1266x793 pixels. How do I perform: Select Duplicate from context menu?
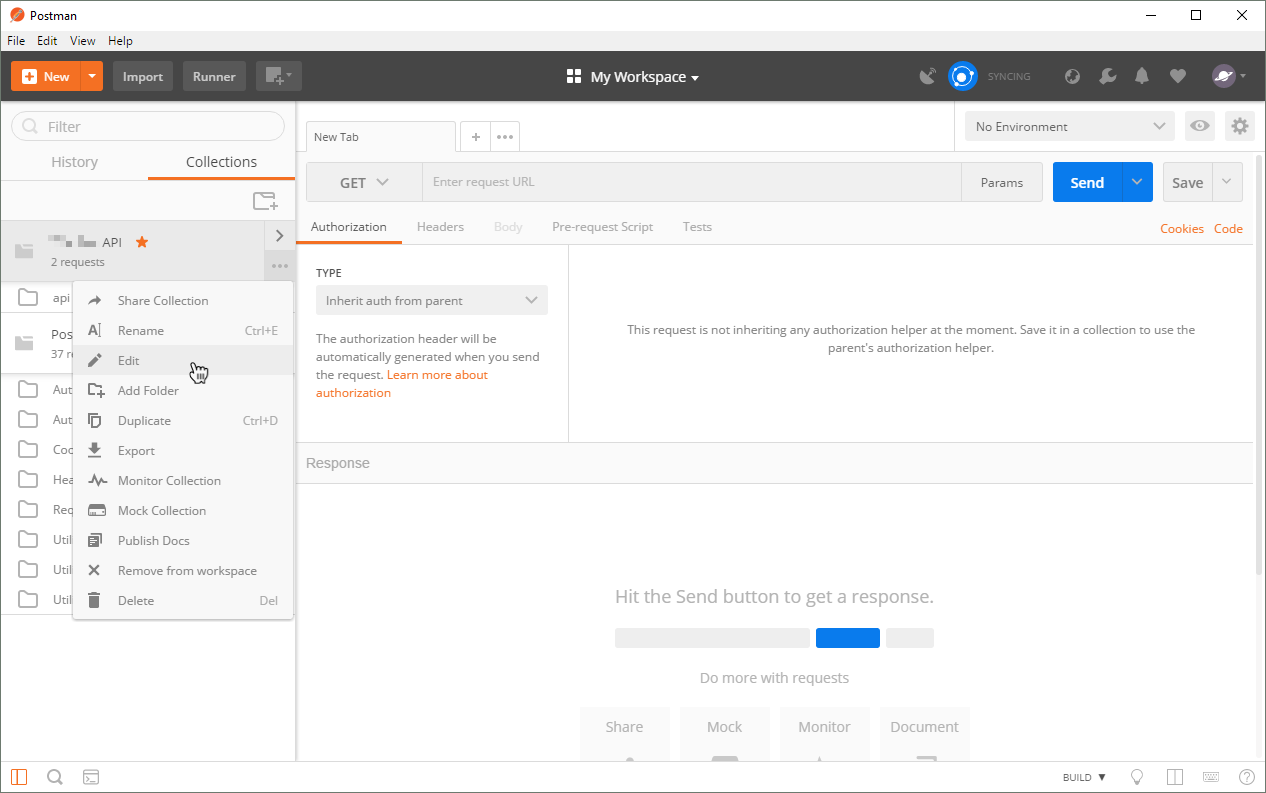click(183, 420)
